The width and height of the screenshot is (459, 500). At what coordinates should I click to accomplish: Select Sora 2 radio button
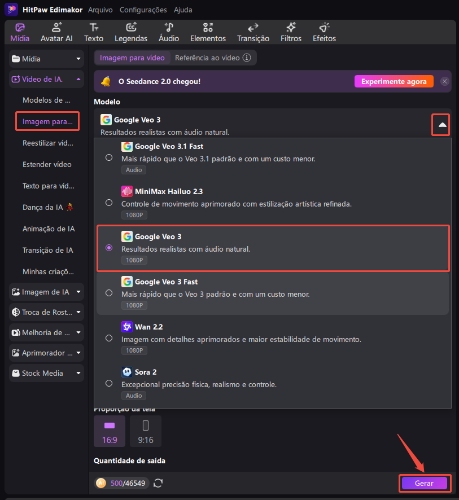109,383
